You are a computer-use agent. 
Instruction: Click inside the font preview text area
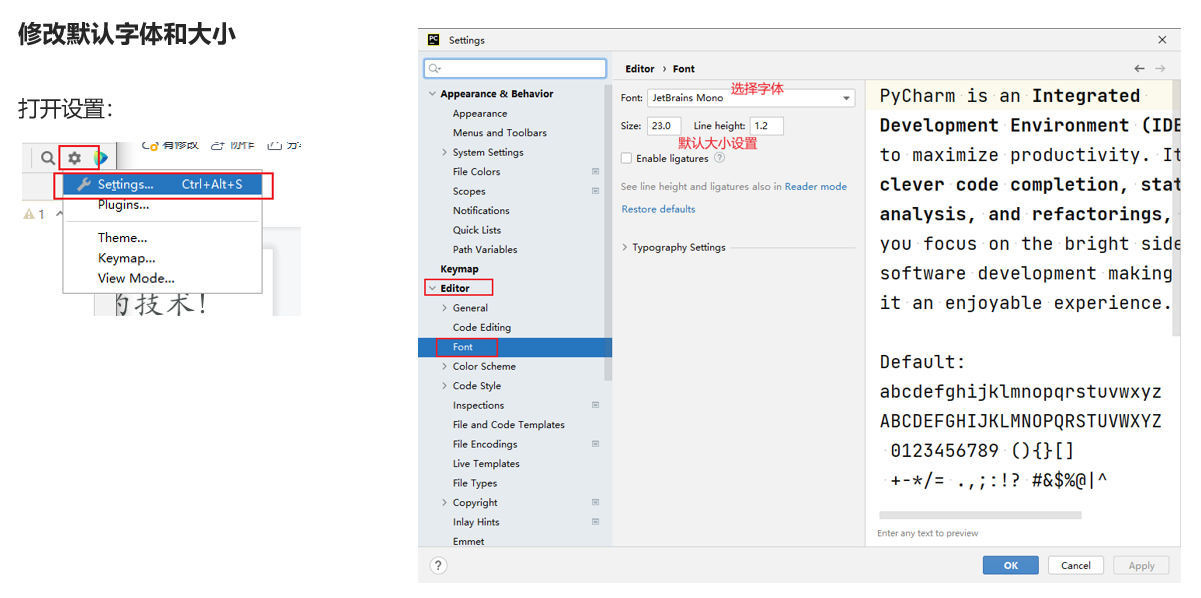(x=1023, y=300)
